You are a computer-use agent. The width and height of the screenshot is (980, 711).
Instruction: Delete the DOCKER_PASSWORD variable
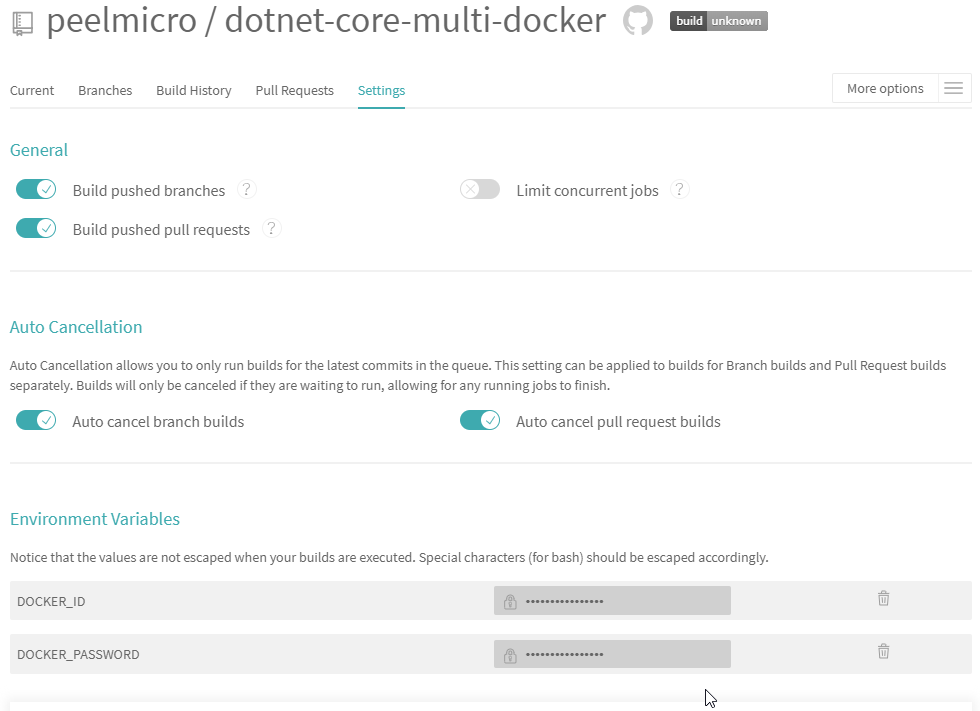coord(883,652)
